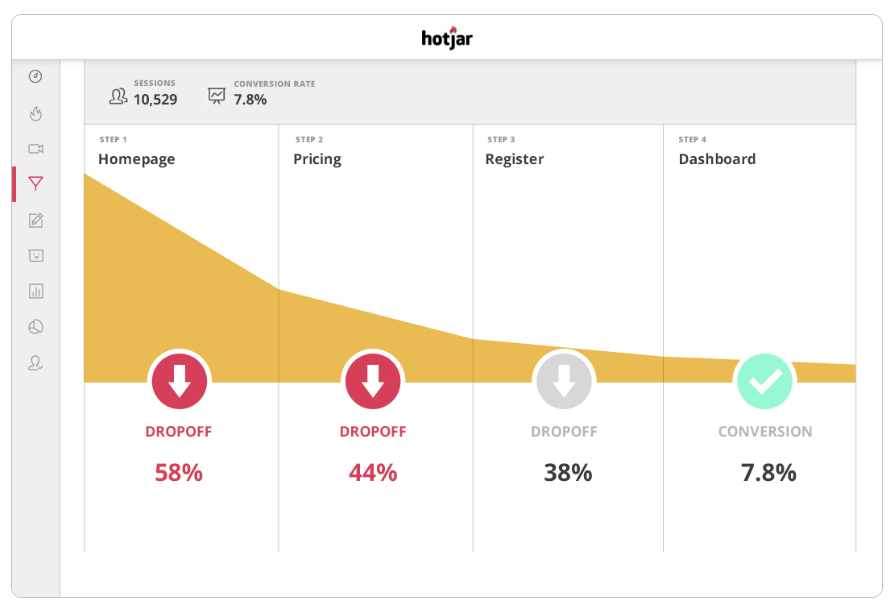The height and width of the screenshot is (606, 890).
Task: Open Polls via smiley box icon
Action: 36,255
